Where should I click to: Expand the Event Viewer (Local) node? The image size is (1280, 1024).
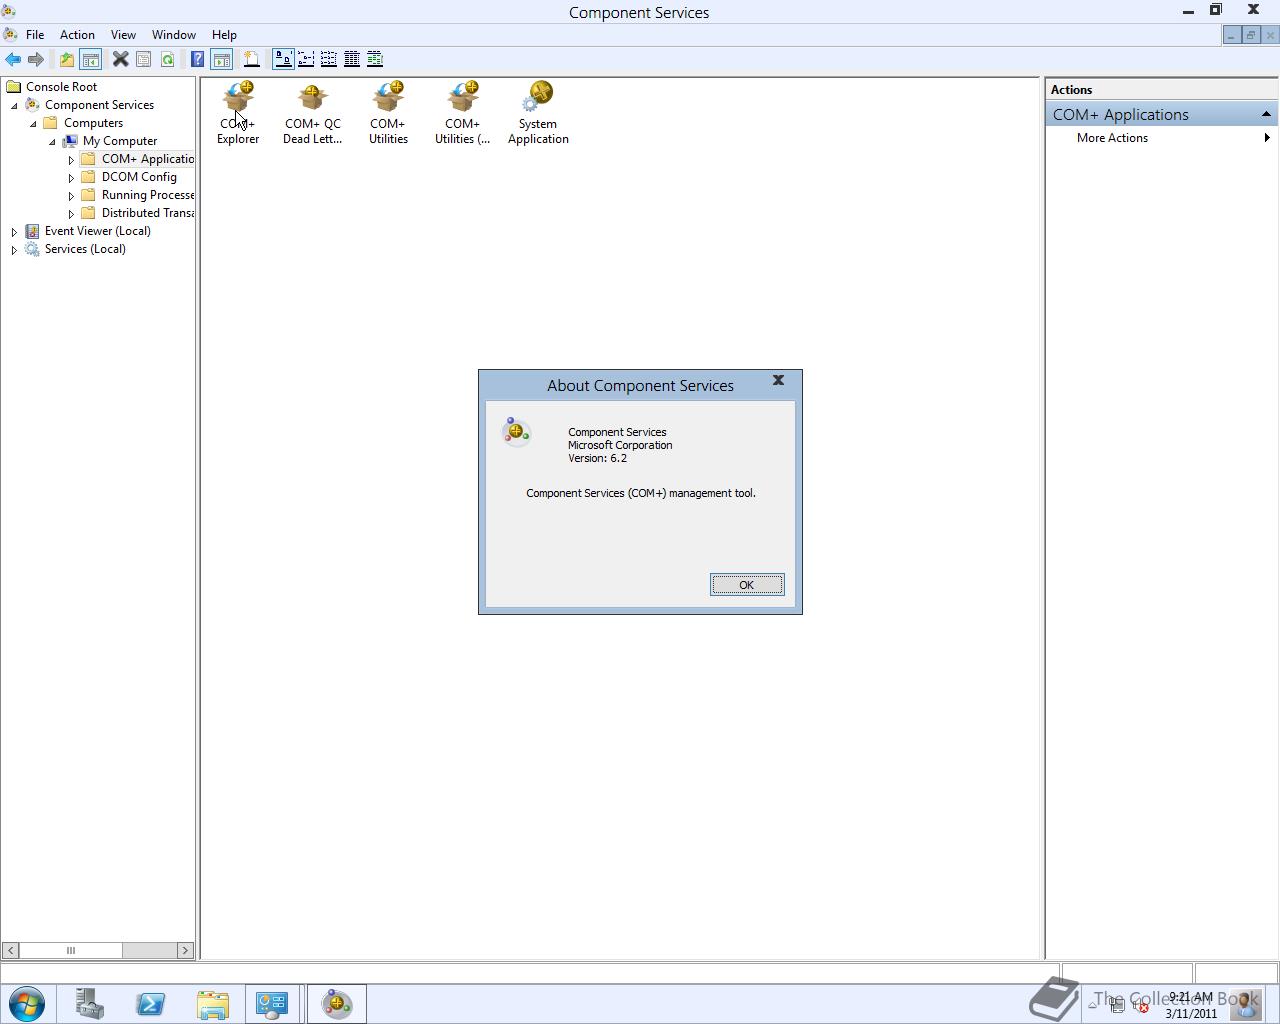pyautogui.click(x=14, y=232)
